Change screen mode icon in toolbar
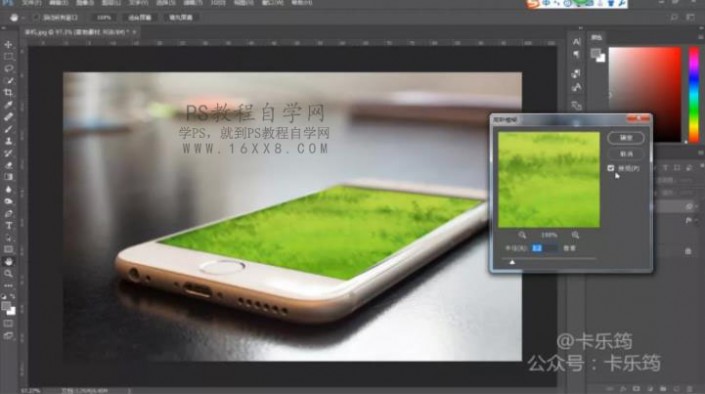 coord(9,336)
